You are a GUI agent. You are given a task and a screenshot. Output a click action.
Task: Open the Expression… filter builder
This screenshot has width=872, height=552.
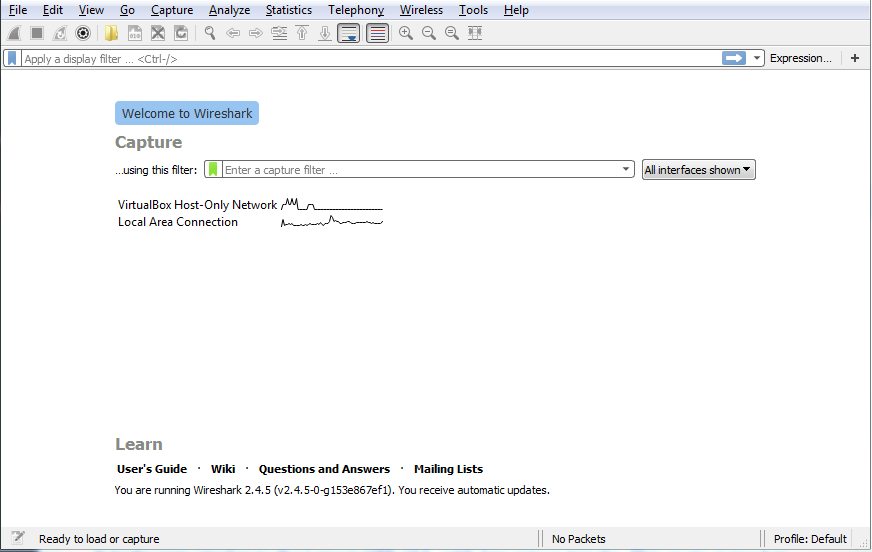[800, 58]
